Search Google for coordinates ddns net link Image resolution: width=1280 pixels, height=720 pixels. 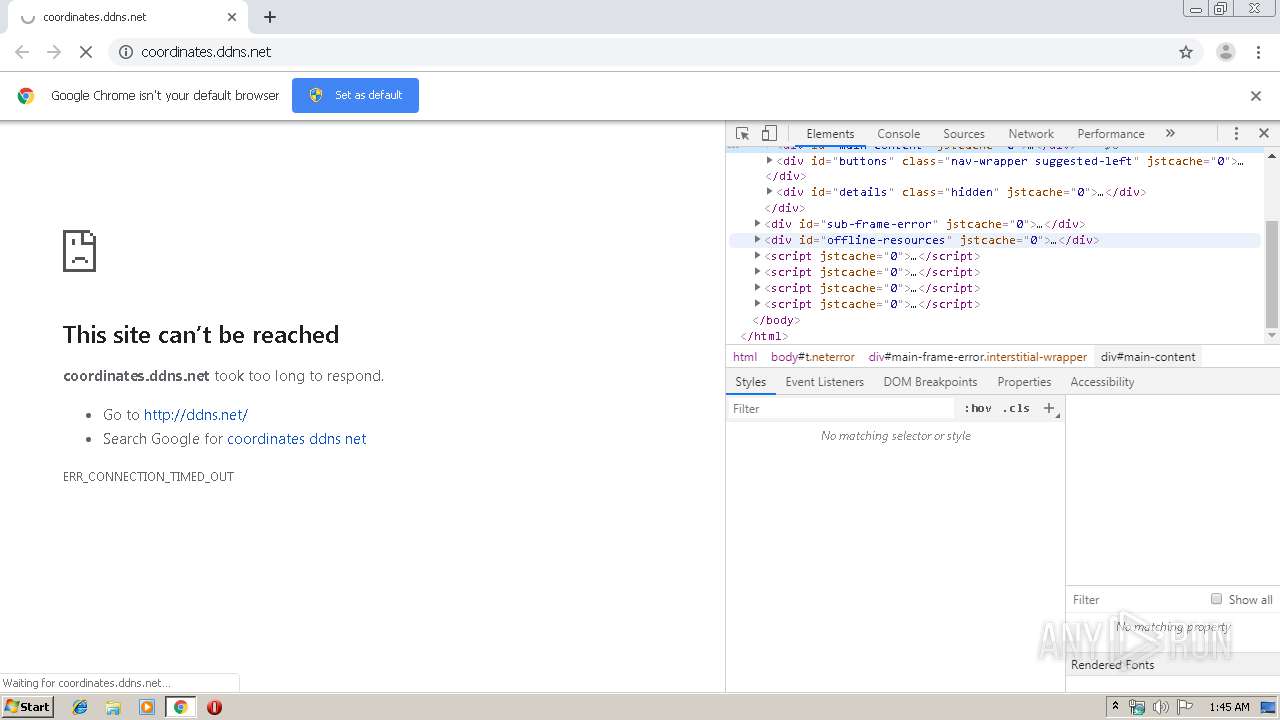click(x=297, y=439)
